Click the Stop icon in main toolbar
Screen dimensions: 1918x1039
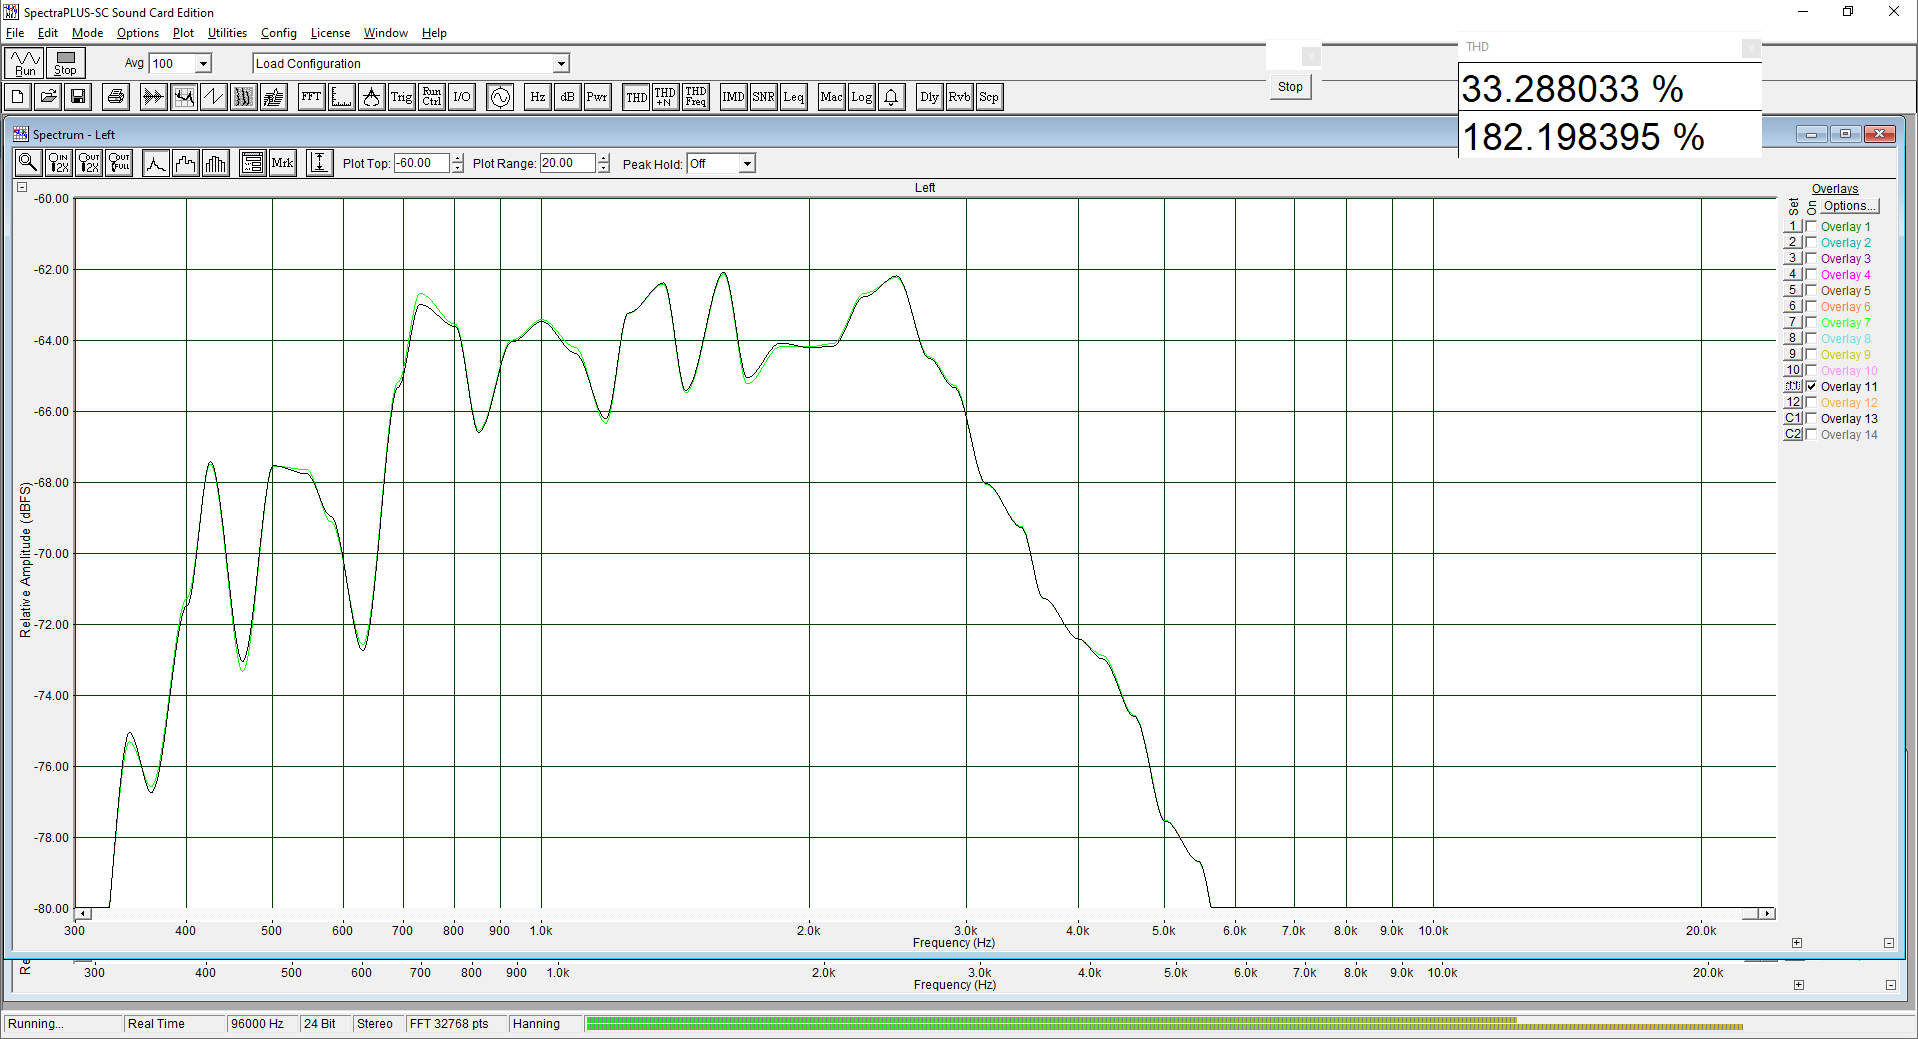tap(65, 63)
